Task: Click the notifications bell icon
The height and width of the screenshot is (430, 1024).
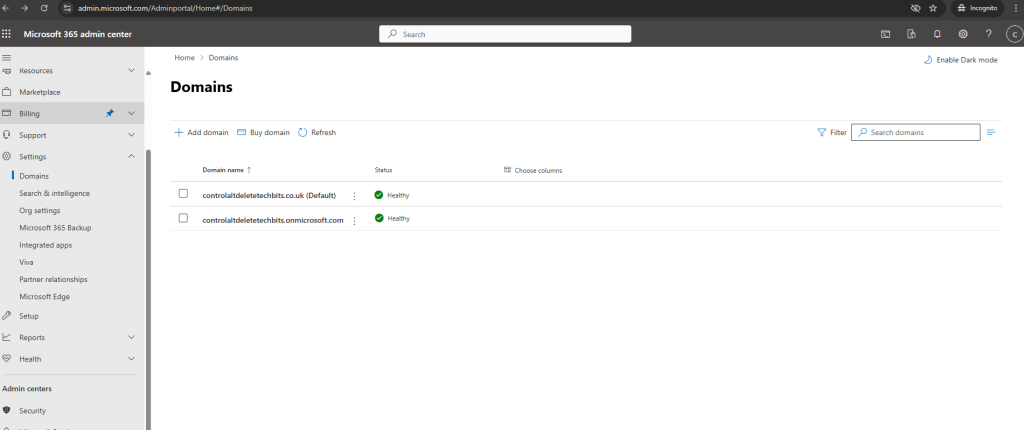Action: pos(937,34)
